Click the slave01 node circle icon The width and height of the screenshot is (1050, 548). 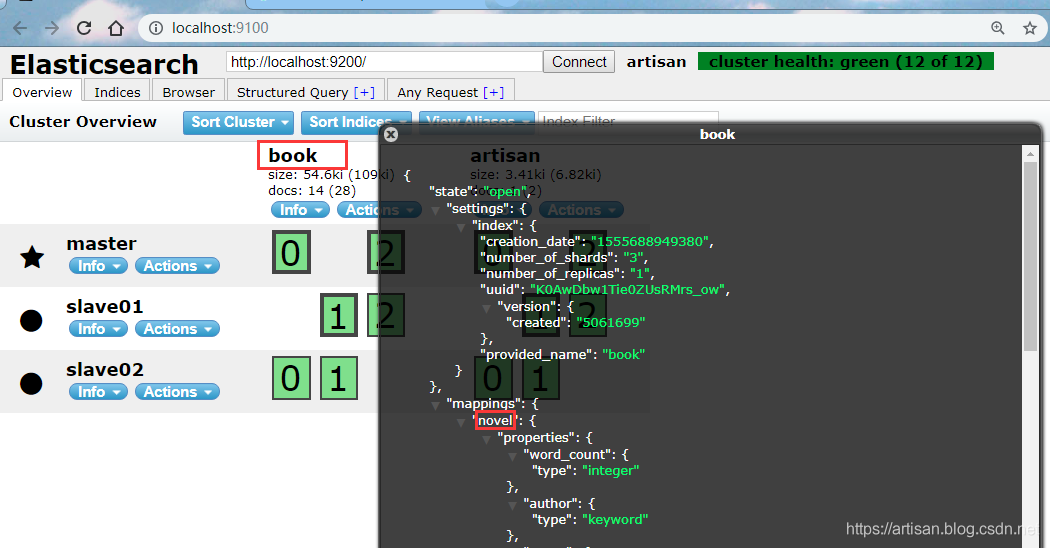tap(32, 320)
